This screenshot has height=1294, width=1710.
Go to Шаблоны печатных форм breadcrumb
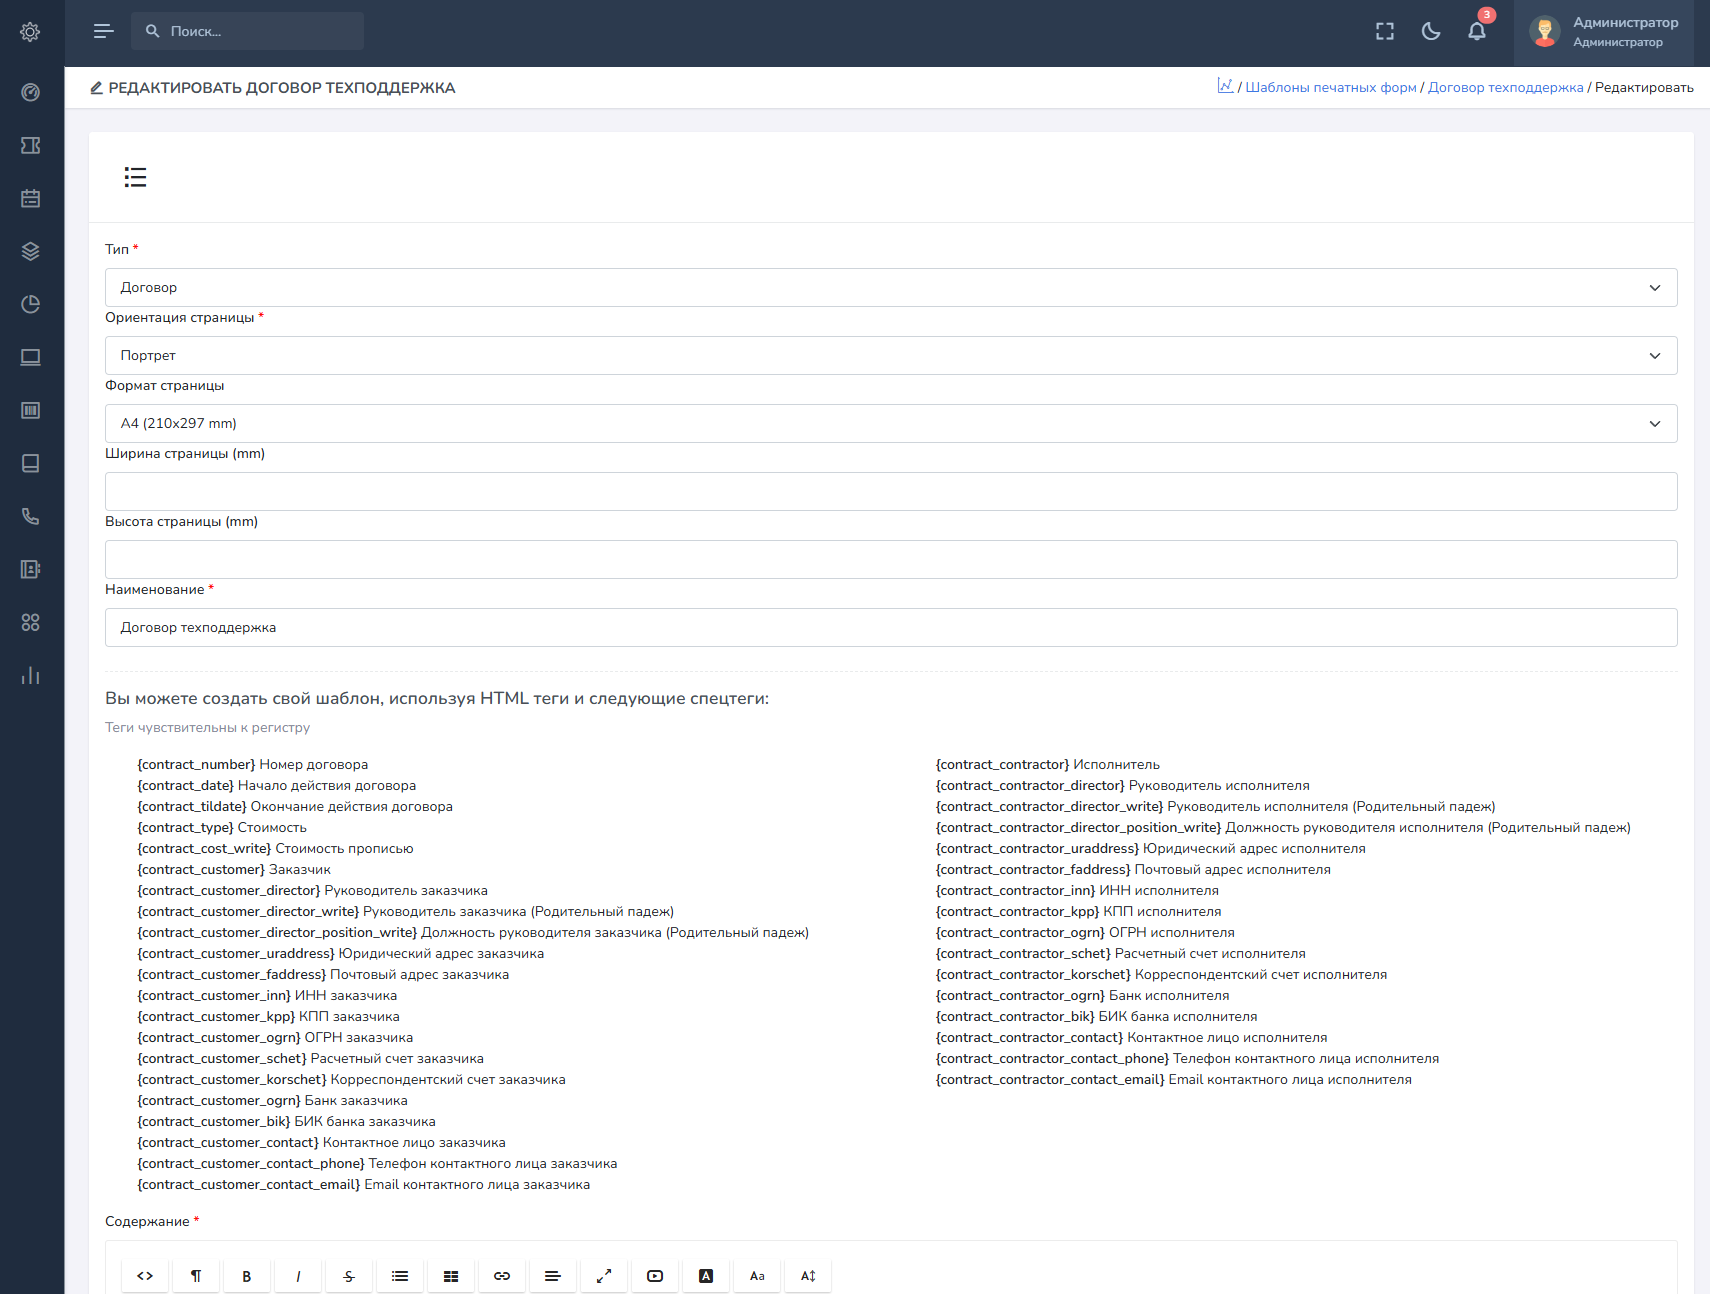click(x=1330, y=88)
